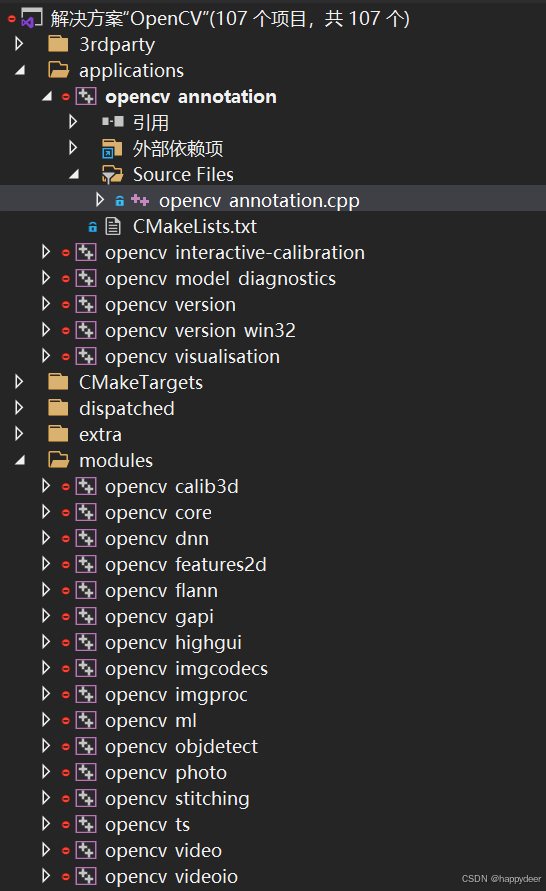Click the extra folder icon
546x891 pixels.
click(59, 434)
